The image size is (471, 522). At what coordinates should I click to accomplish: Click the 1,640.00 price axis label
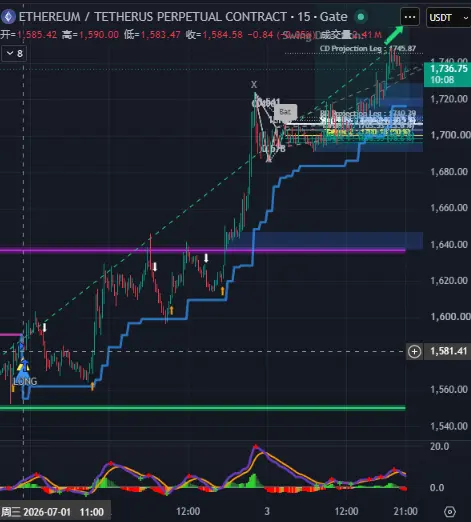[x=449, y=245]
